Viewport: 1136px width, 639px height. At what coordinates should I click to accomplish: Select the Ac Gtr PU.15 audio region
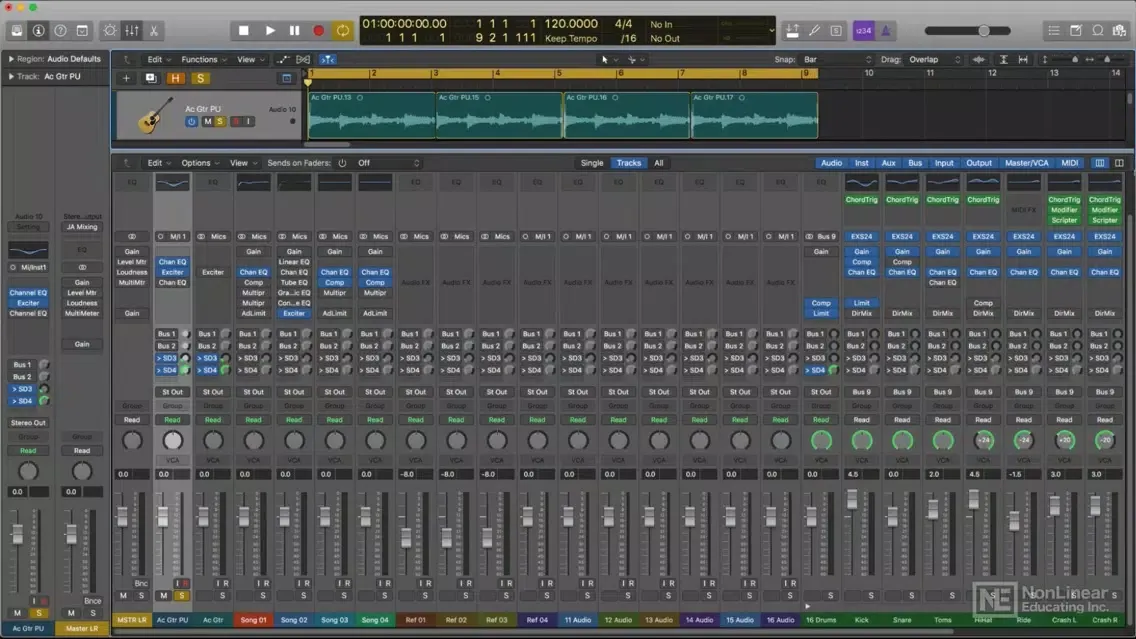[499, 115]
